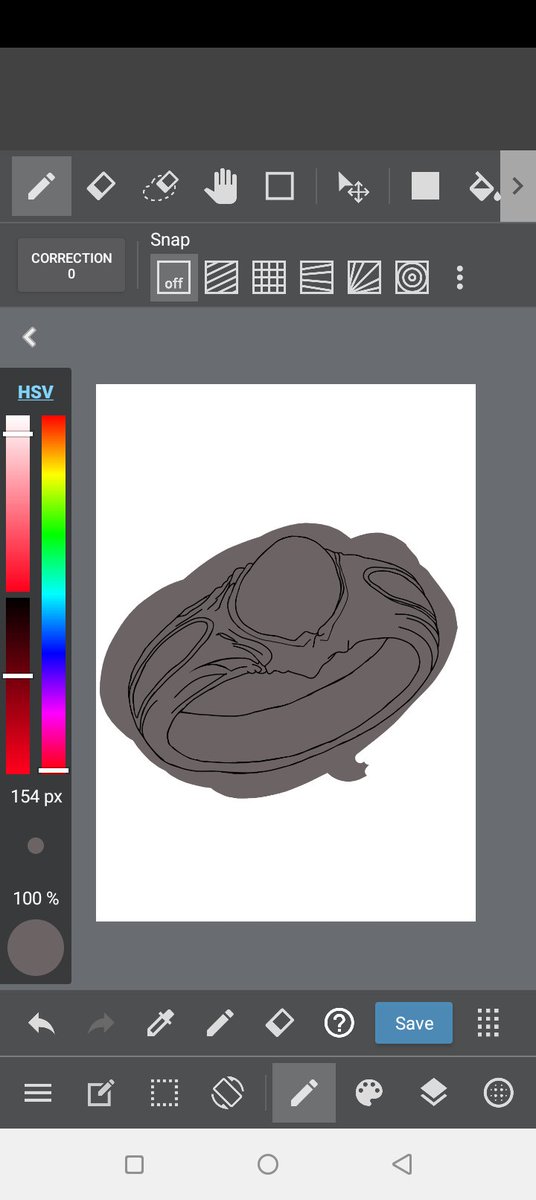536x1200 pixels.
Task: Redo the undone action
Action: 101,1023
